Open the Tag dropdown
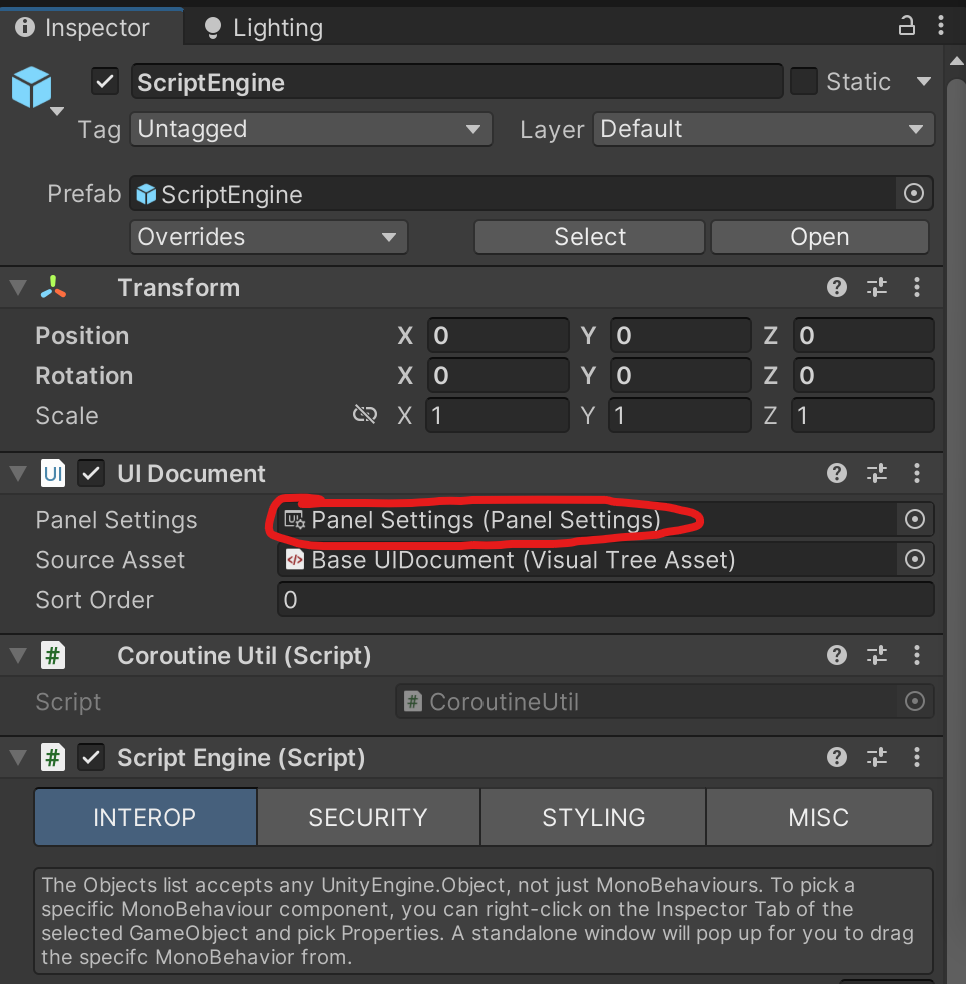The width and height of the screenshot is (966, 984). coord(310,129)
